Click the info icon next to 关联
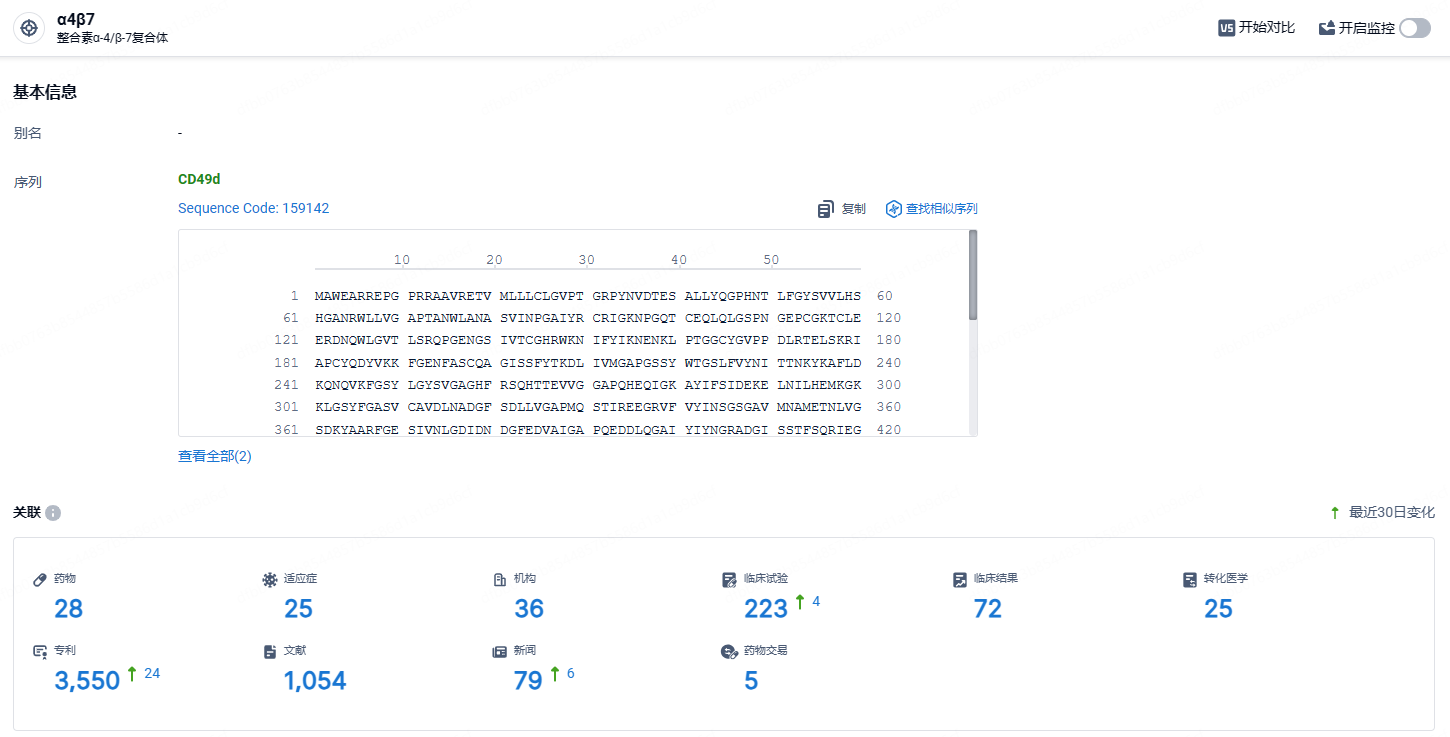The height and width of the screenshot is (737, 1450). (53, 513)
